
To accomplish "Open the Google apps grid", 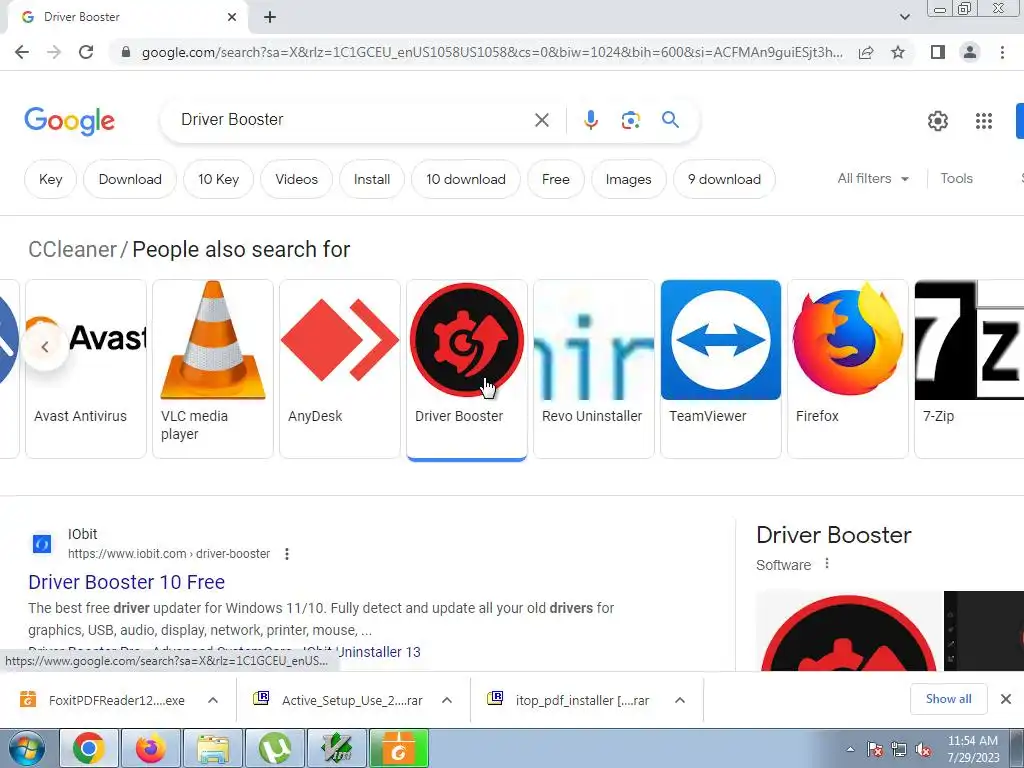I will (x=984, y=121).
